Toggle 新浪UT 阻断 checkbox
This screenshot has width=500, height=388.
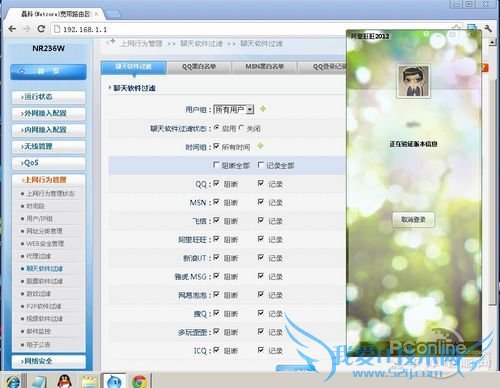click(x=216, y=257)
